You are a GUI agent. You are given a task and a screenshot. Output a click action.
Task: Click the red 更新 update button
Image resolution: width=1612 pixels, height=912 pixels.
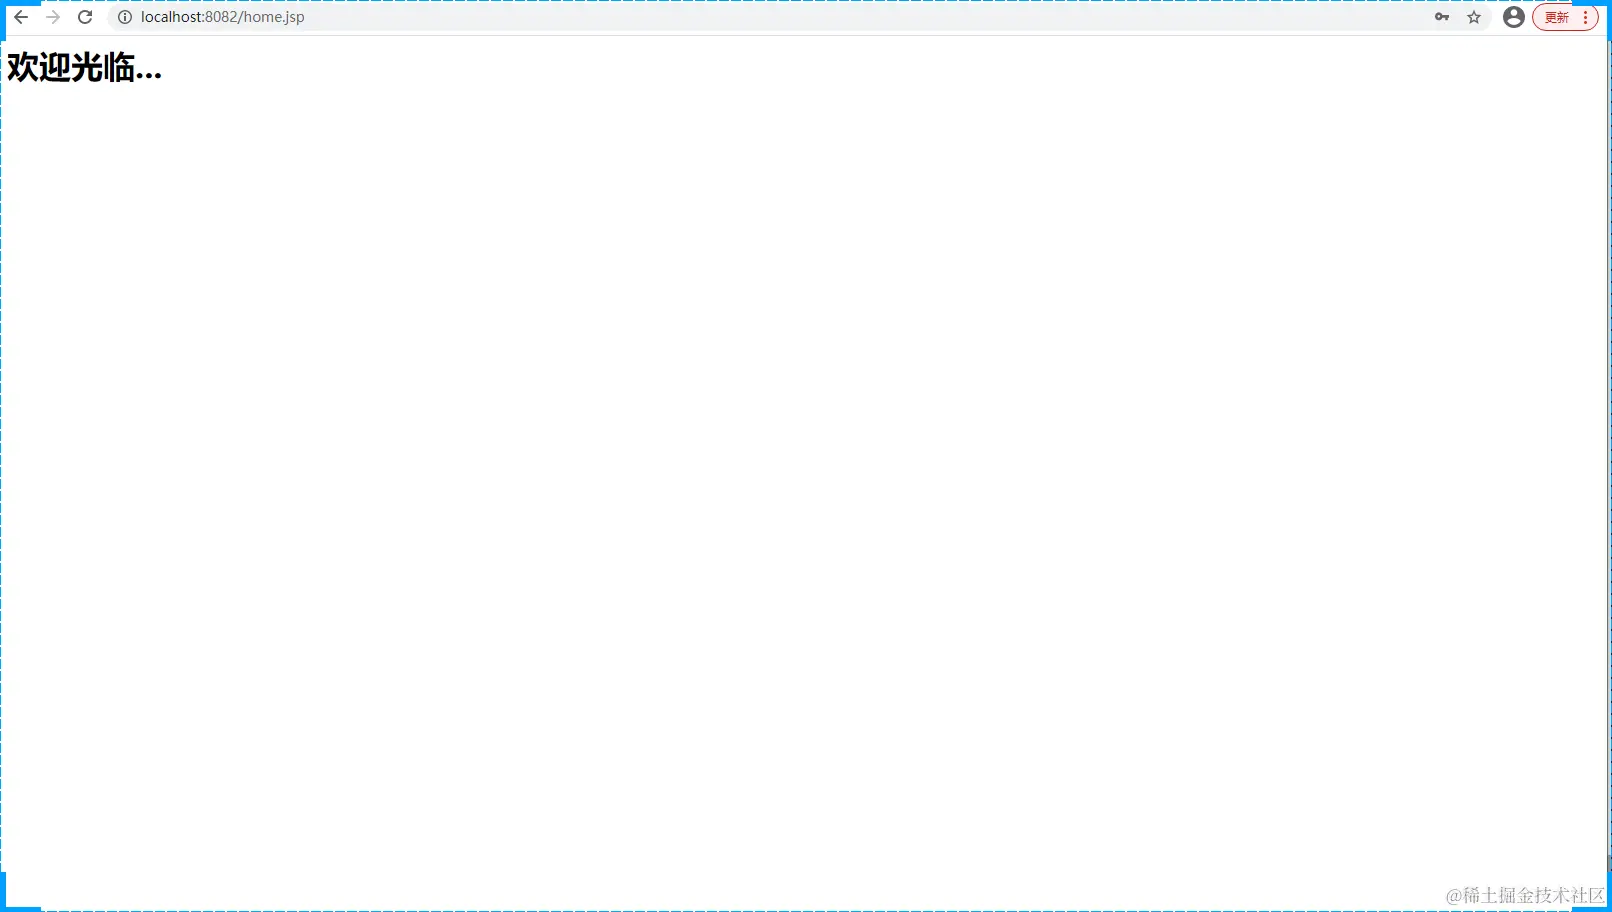[1557, 17]
